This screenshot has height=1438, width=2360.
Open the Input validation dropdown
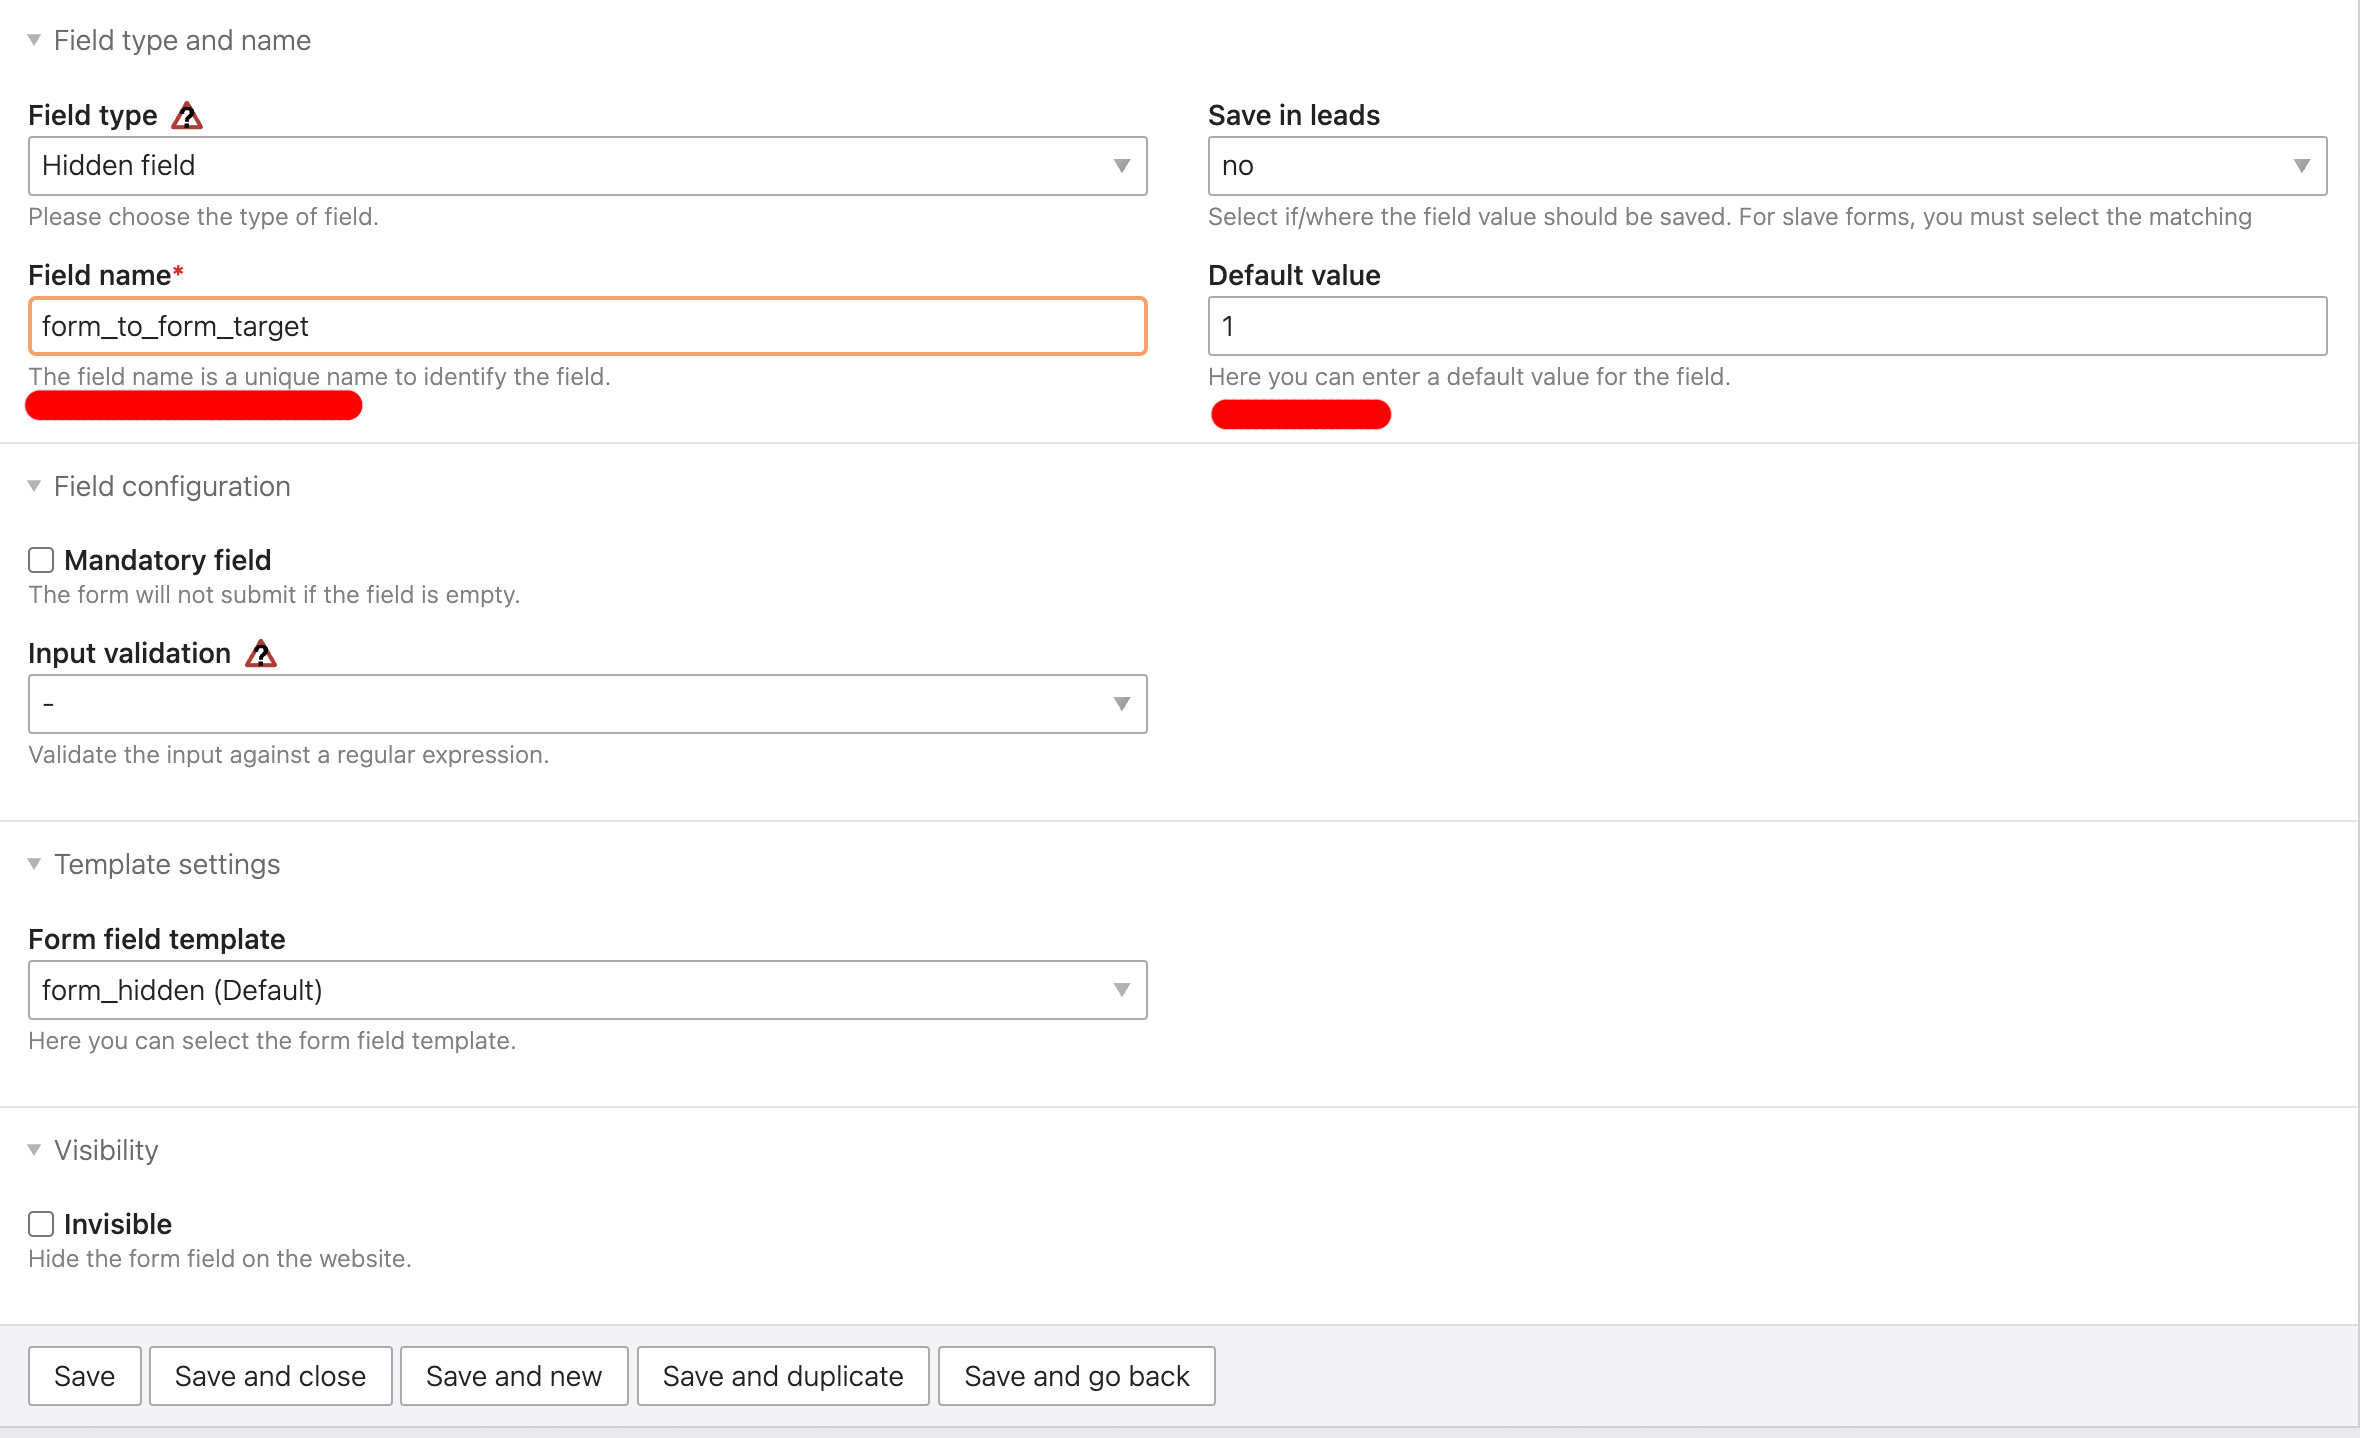tap(587, 704)
